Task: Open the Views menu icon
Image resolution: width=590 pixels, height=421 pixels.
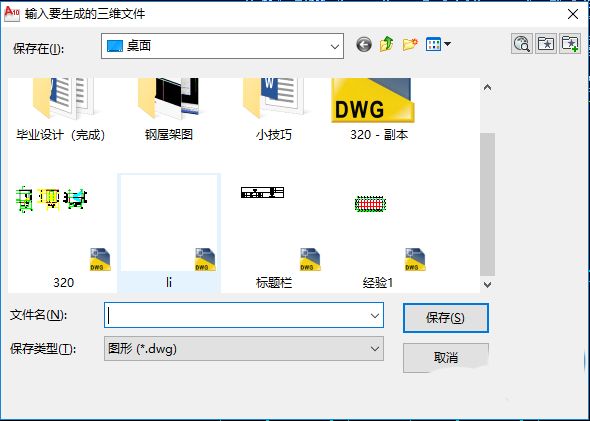Action: (433, 44)
